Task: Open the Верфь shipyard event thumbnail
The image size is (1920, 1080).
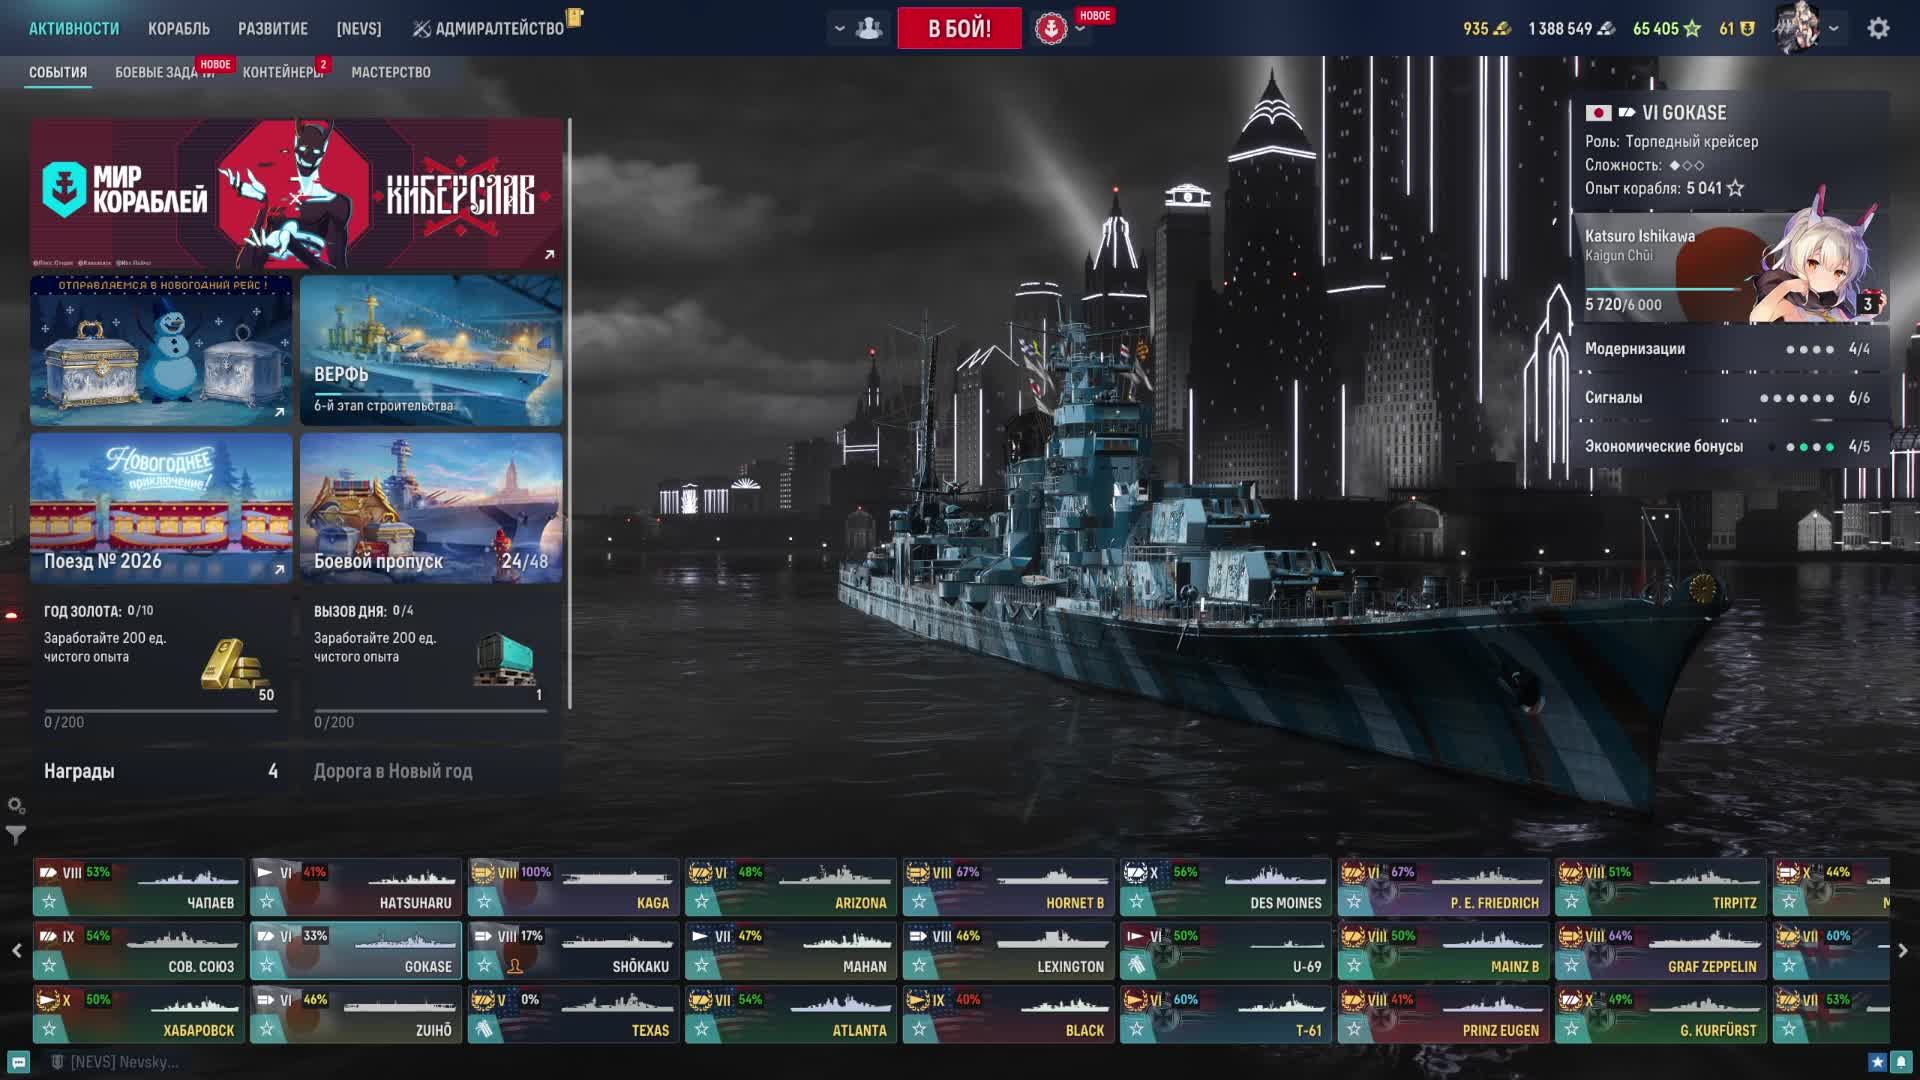Action: [x=431, y=350]
